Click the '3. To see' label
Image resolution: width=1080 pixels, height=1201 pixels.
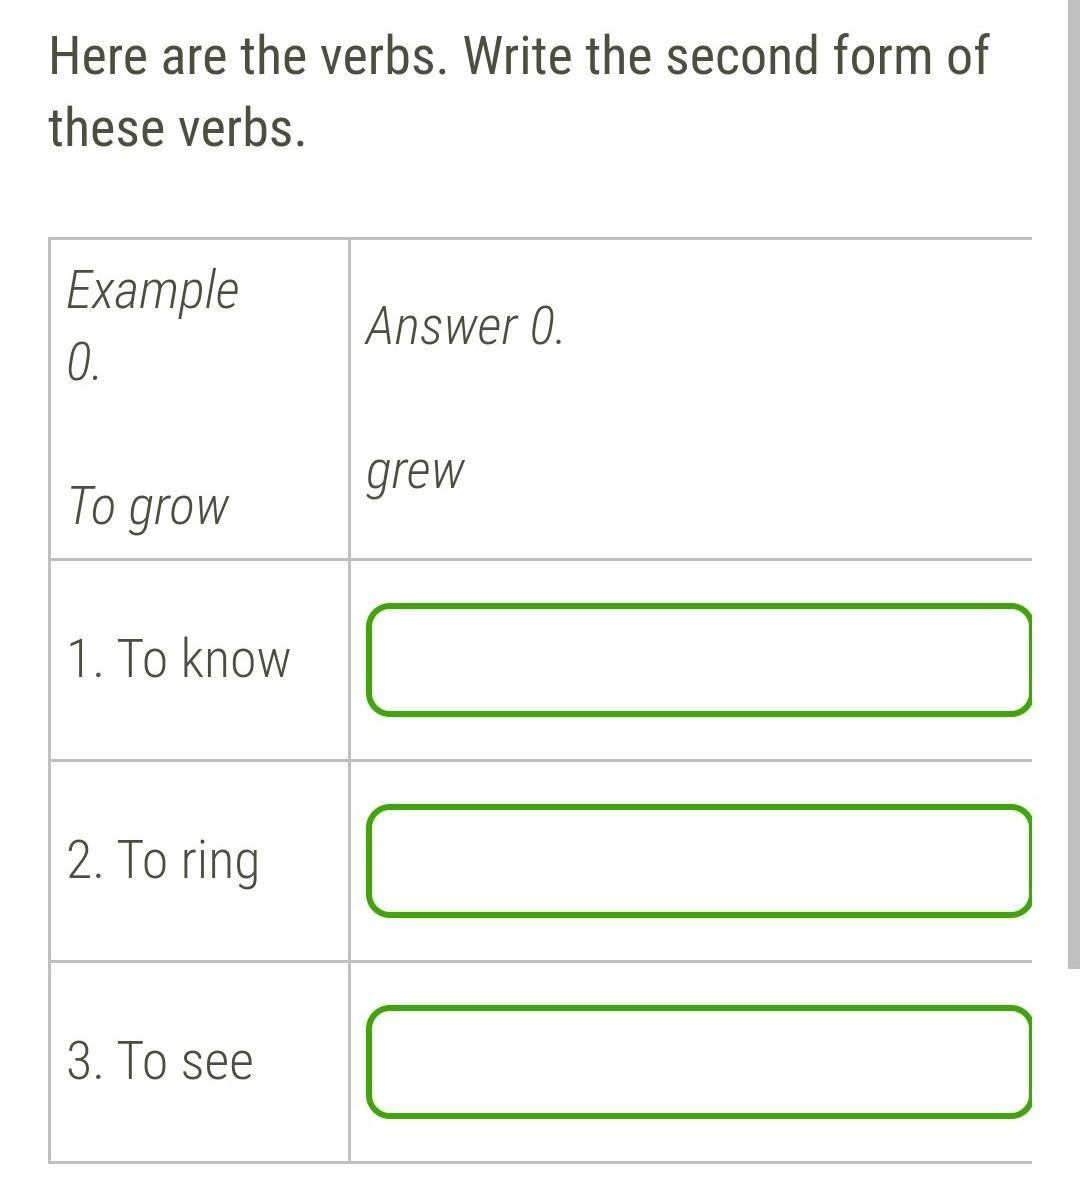coord(160,1061)
